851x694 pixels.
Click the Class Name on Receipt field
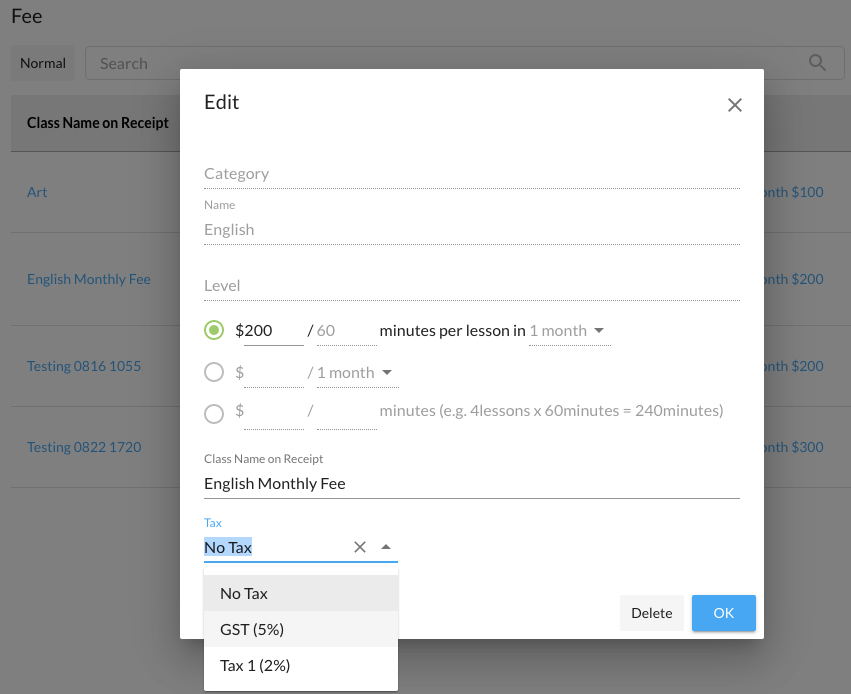[x=471, y=484]
